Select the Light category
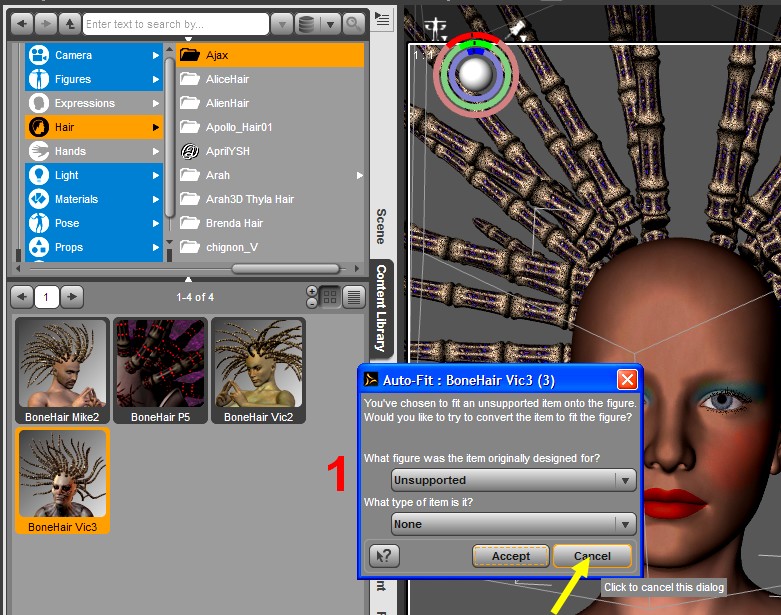 point(94,175)
